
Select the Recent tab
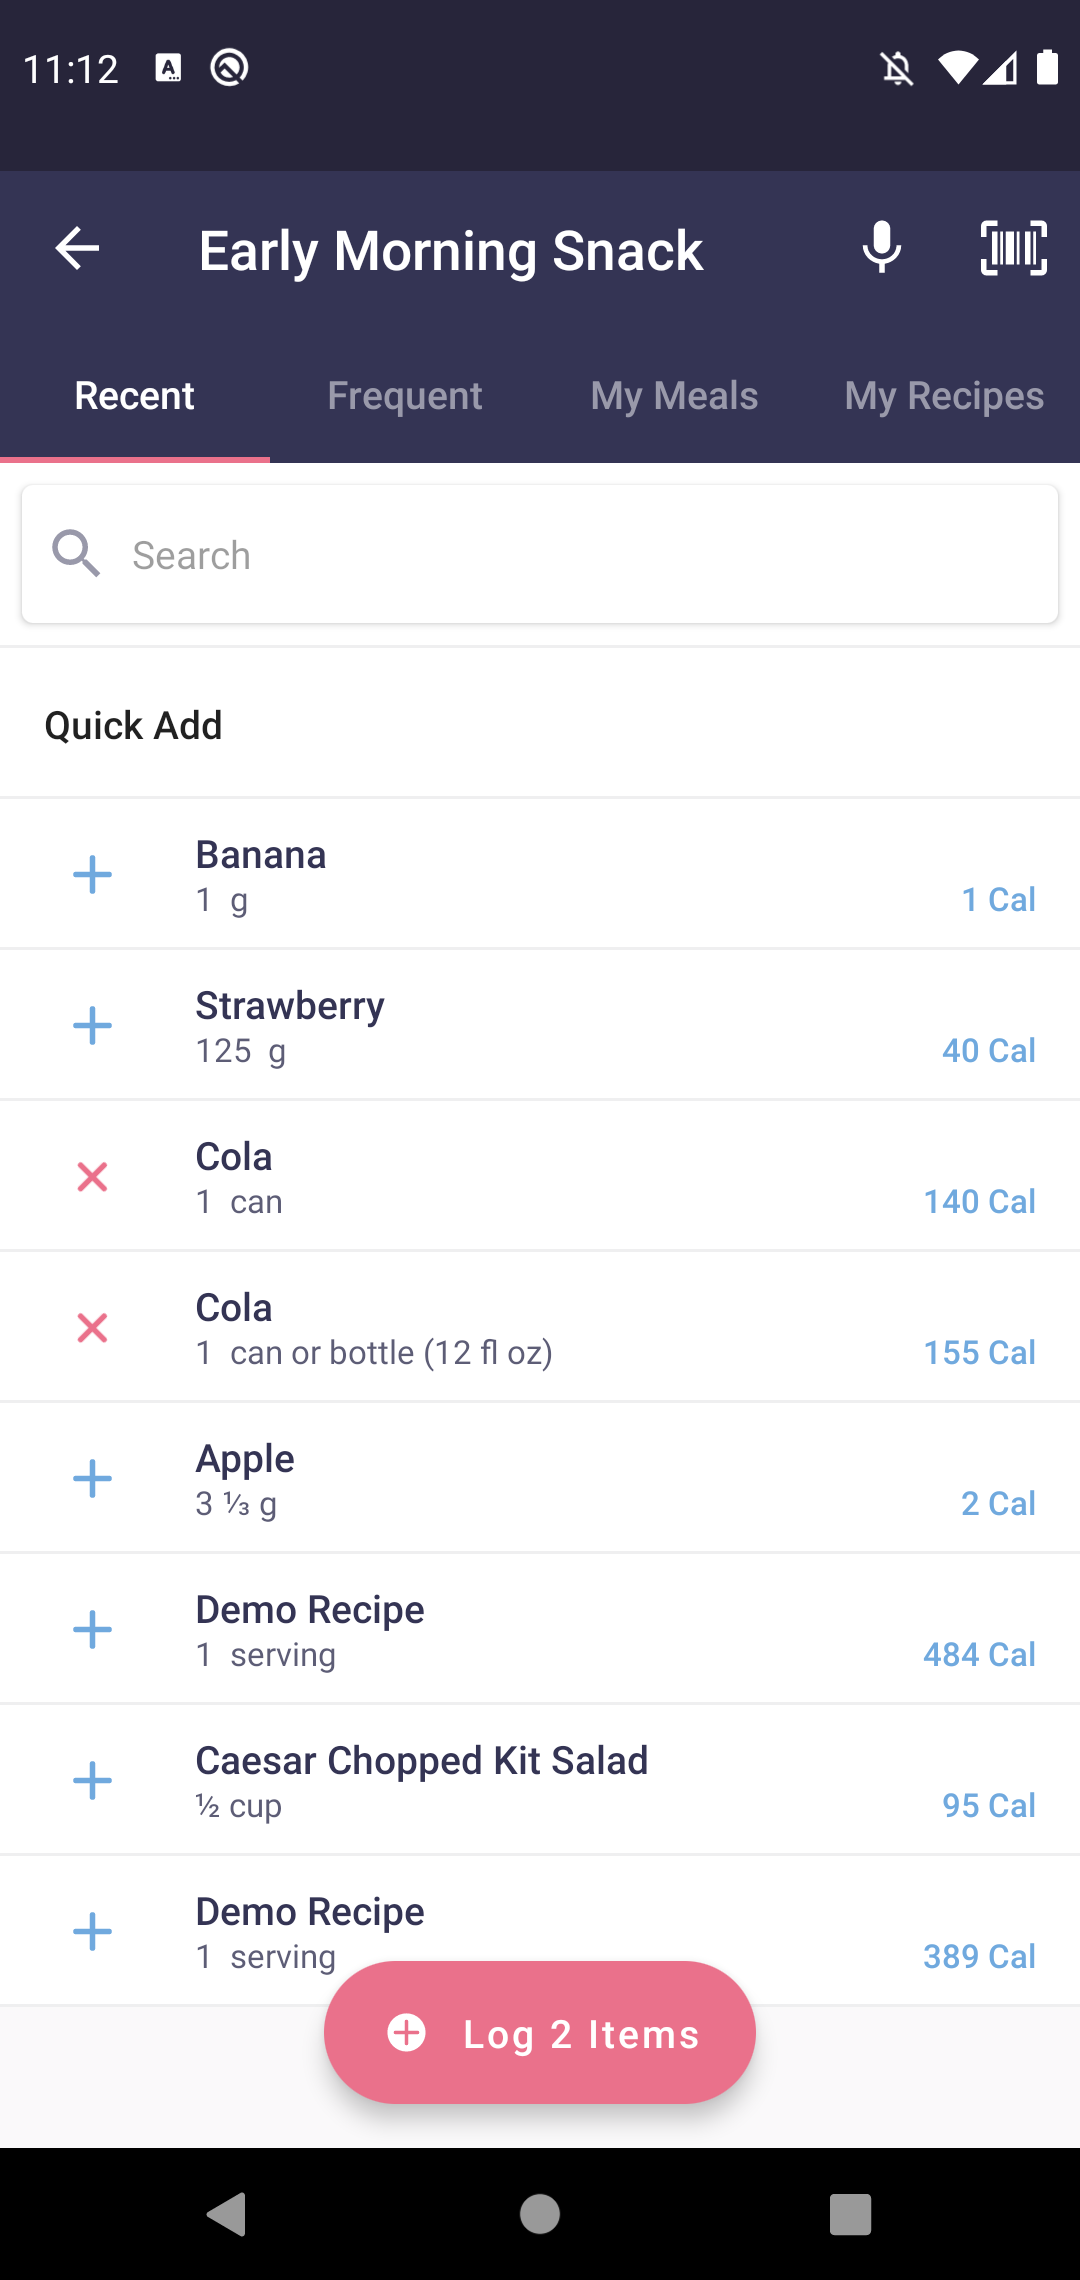click(135, 396)
